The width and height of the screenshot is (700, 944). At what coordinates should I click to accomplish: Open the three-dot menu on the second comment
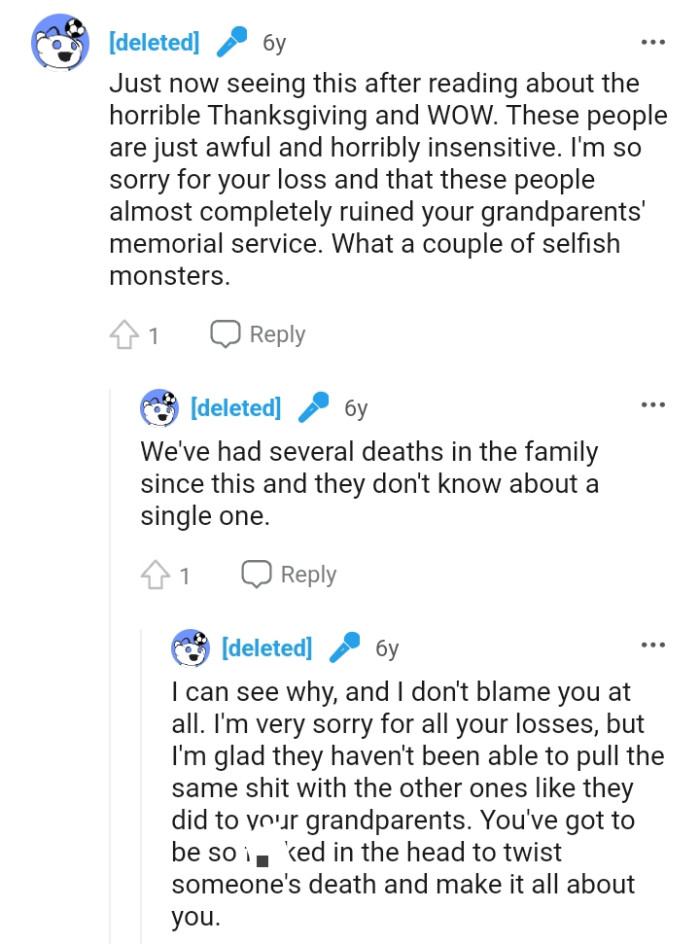tap(653, 404)
